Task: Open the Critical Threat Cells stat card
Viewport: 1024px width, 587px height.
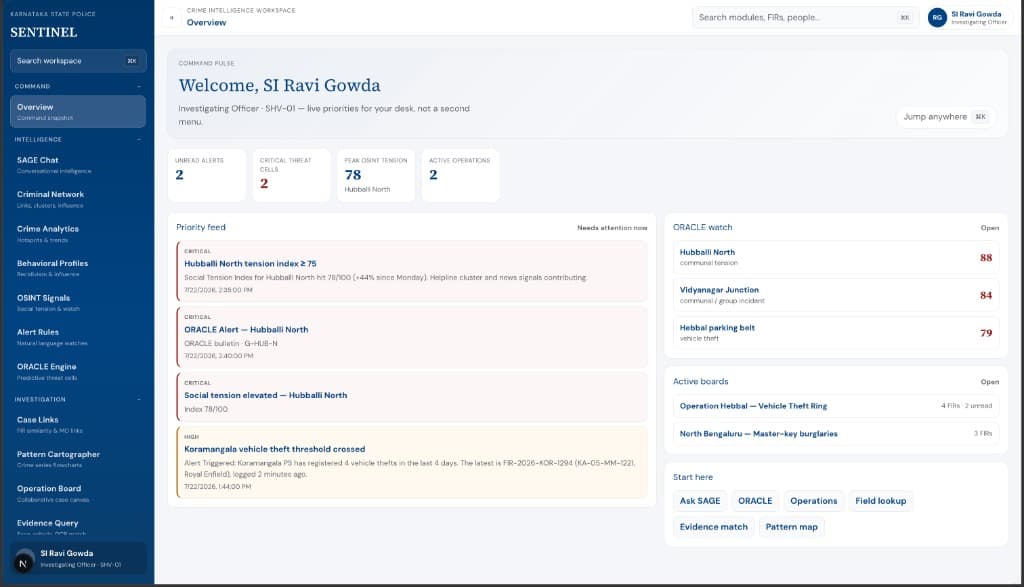Action: (291, 175)
